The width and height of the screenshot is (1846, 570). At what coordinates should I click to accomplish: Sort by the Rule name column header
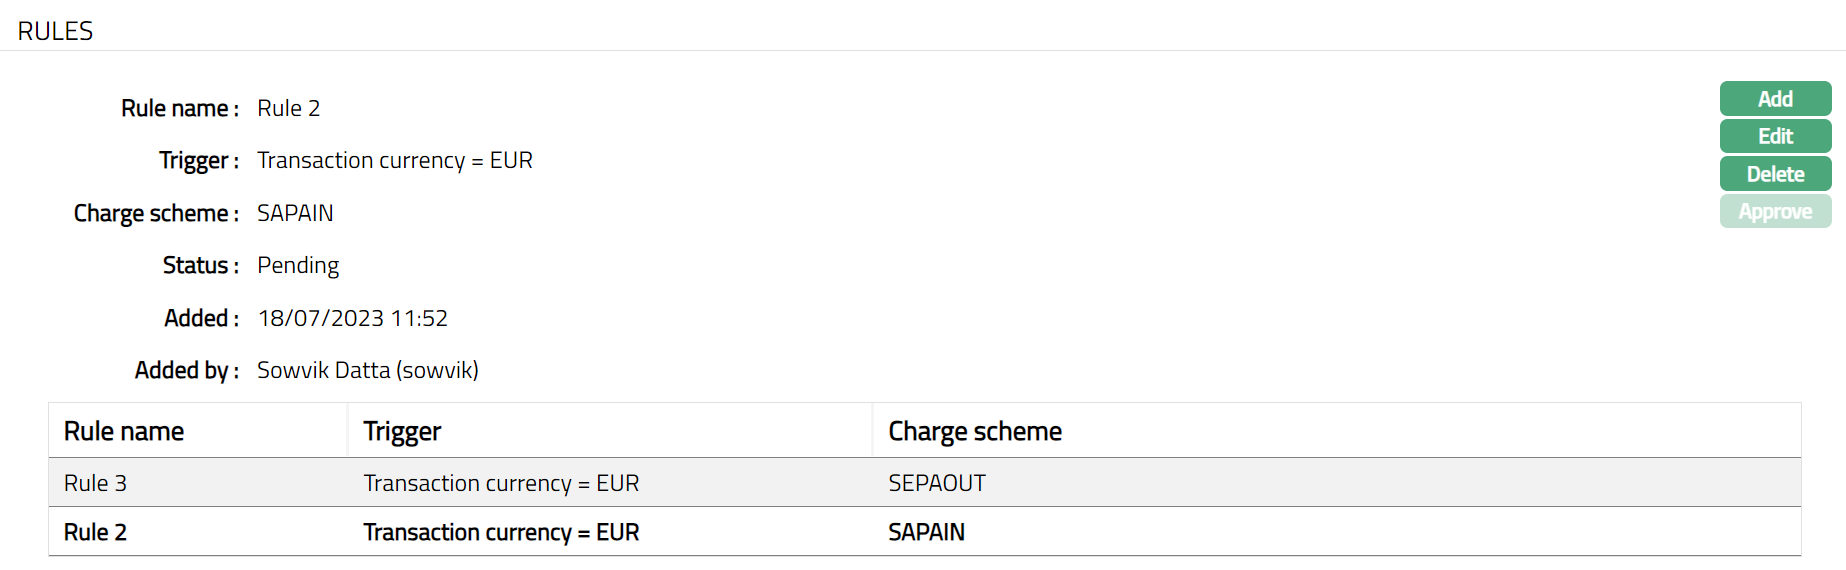tap(124, 431)
